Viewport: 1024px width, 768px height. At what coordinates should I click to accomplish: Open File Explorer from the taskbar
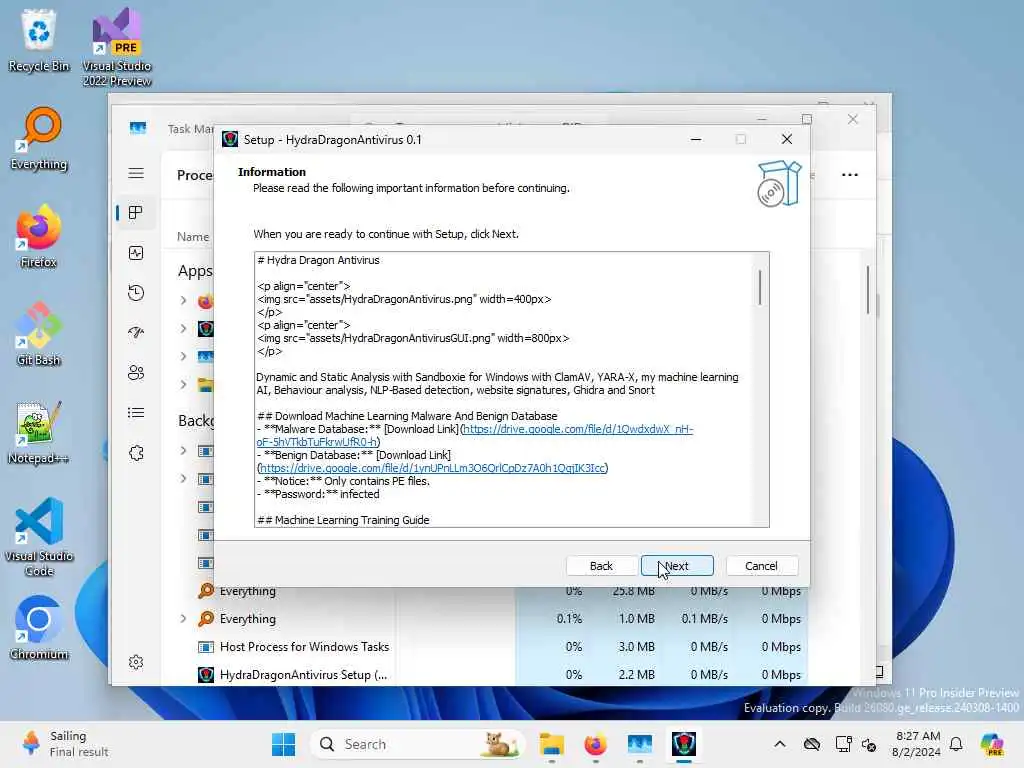(552, 744)
